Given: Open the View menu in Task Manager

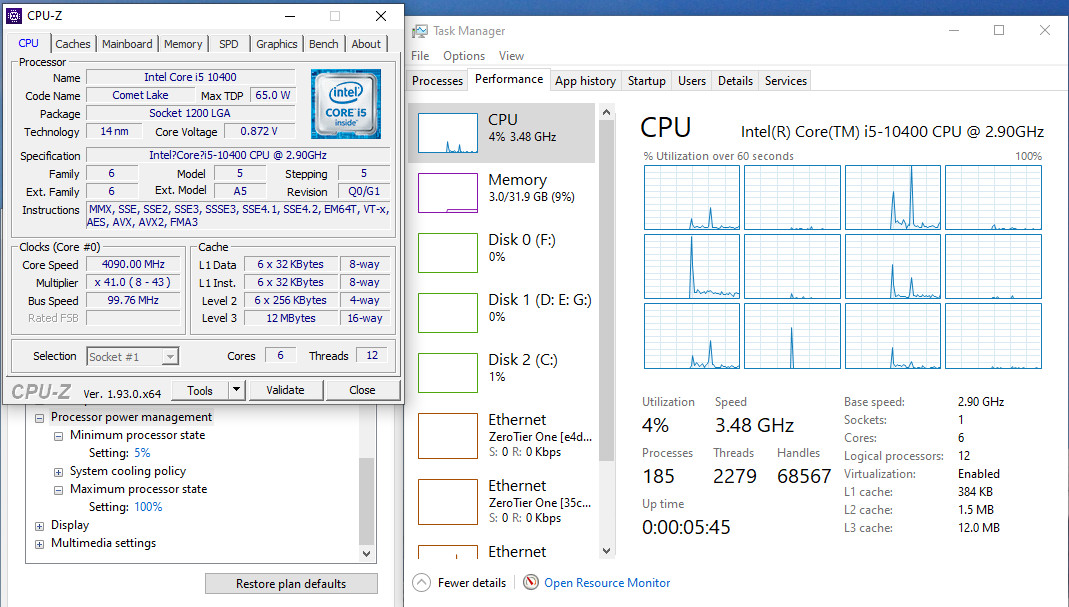Looking at the screenshot, I should point(511,56).
